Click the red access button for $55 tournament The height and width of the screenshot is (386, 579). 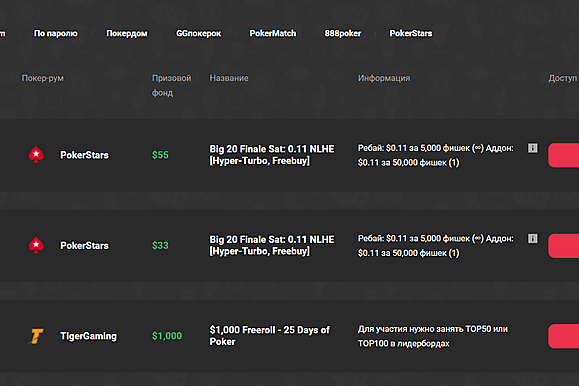point(563,155)
